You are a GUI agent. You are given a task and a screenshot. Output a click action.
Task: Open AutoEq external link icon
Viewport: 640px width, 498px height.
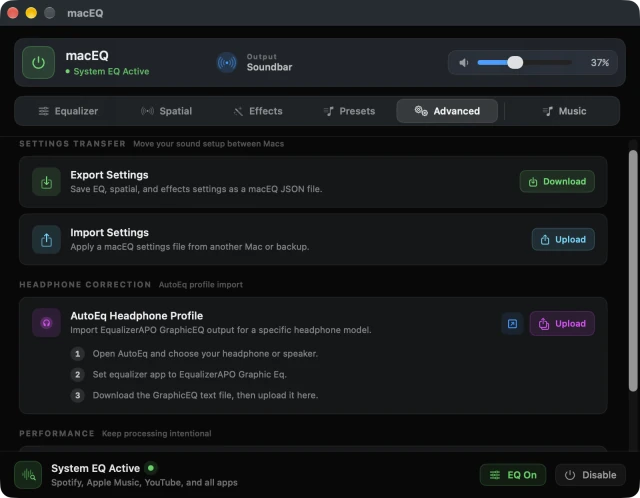pyautogui.click(x=512, y=324)
